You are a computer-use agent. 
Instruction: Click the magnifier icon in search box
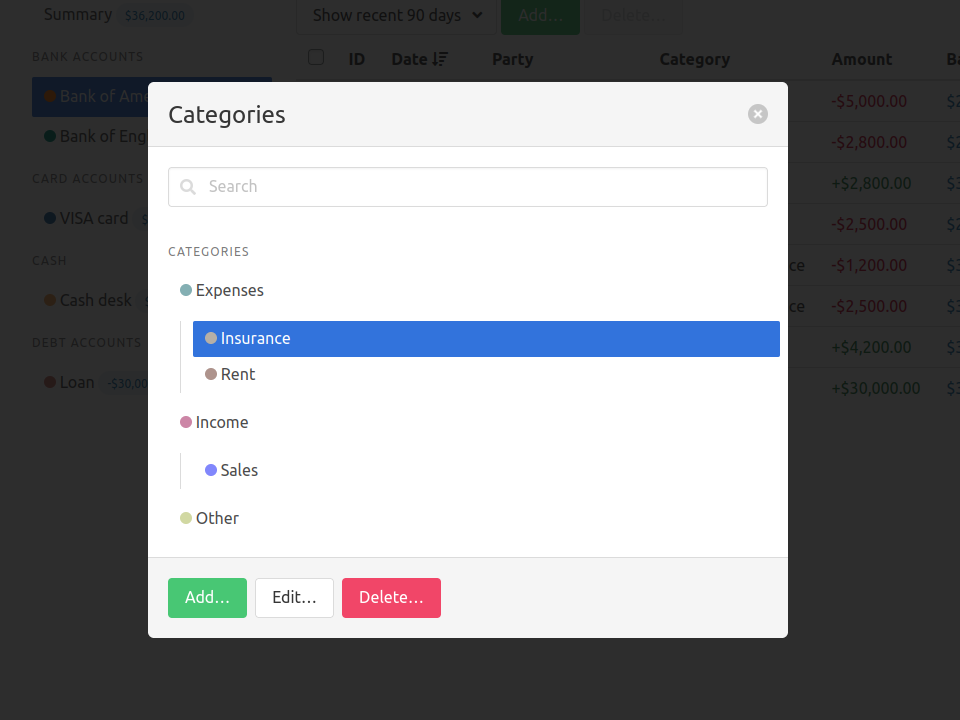coord(188,187)
